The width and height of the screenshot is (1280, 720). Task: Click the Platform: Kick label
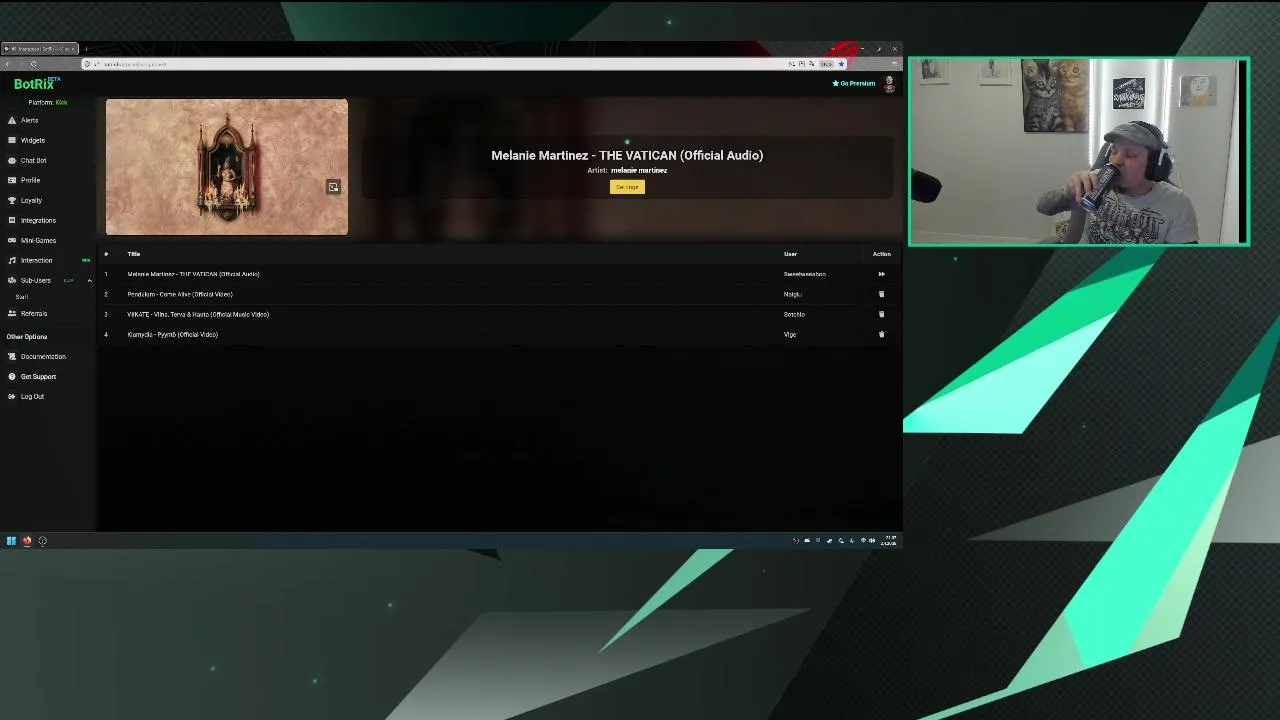click(48, 102)
